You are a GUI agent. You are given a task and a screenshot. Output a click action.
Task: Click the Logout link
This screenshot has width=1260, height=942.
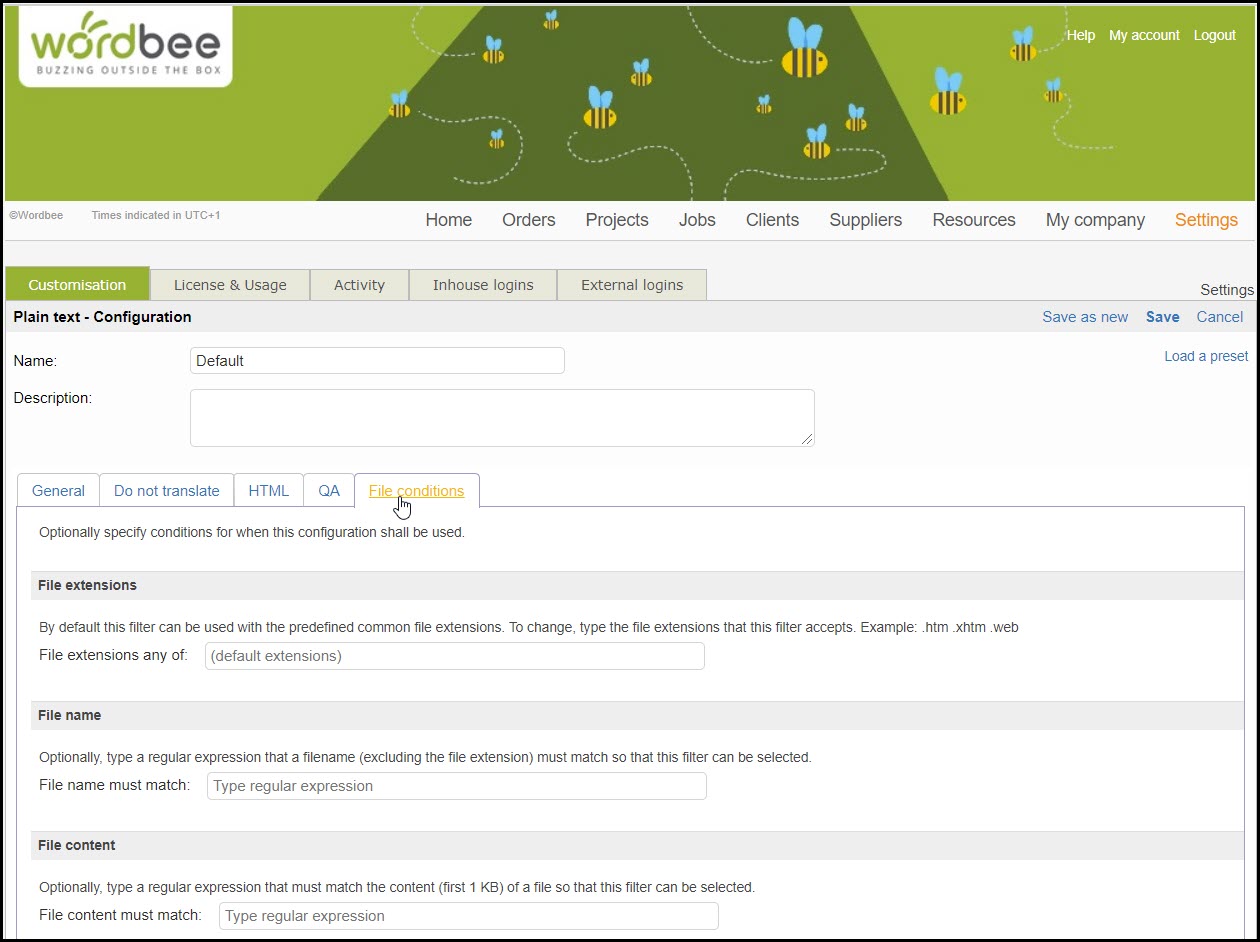[x=1214, y=35]
